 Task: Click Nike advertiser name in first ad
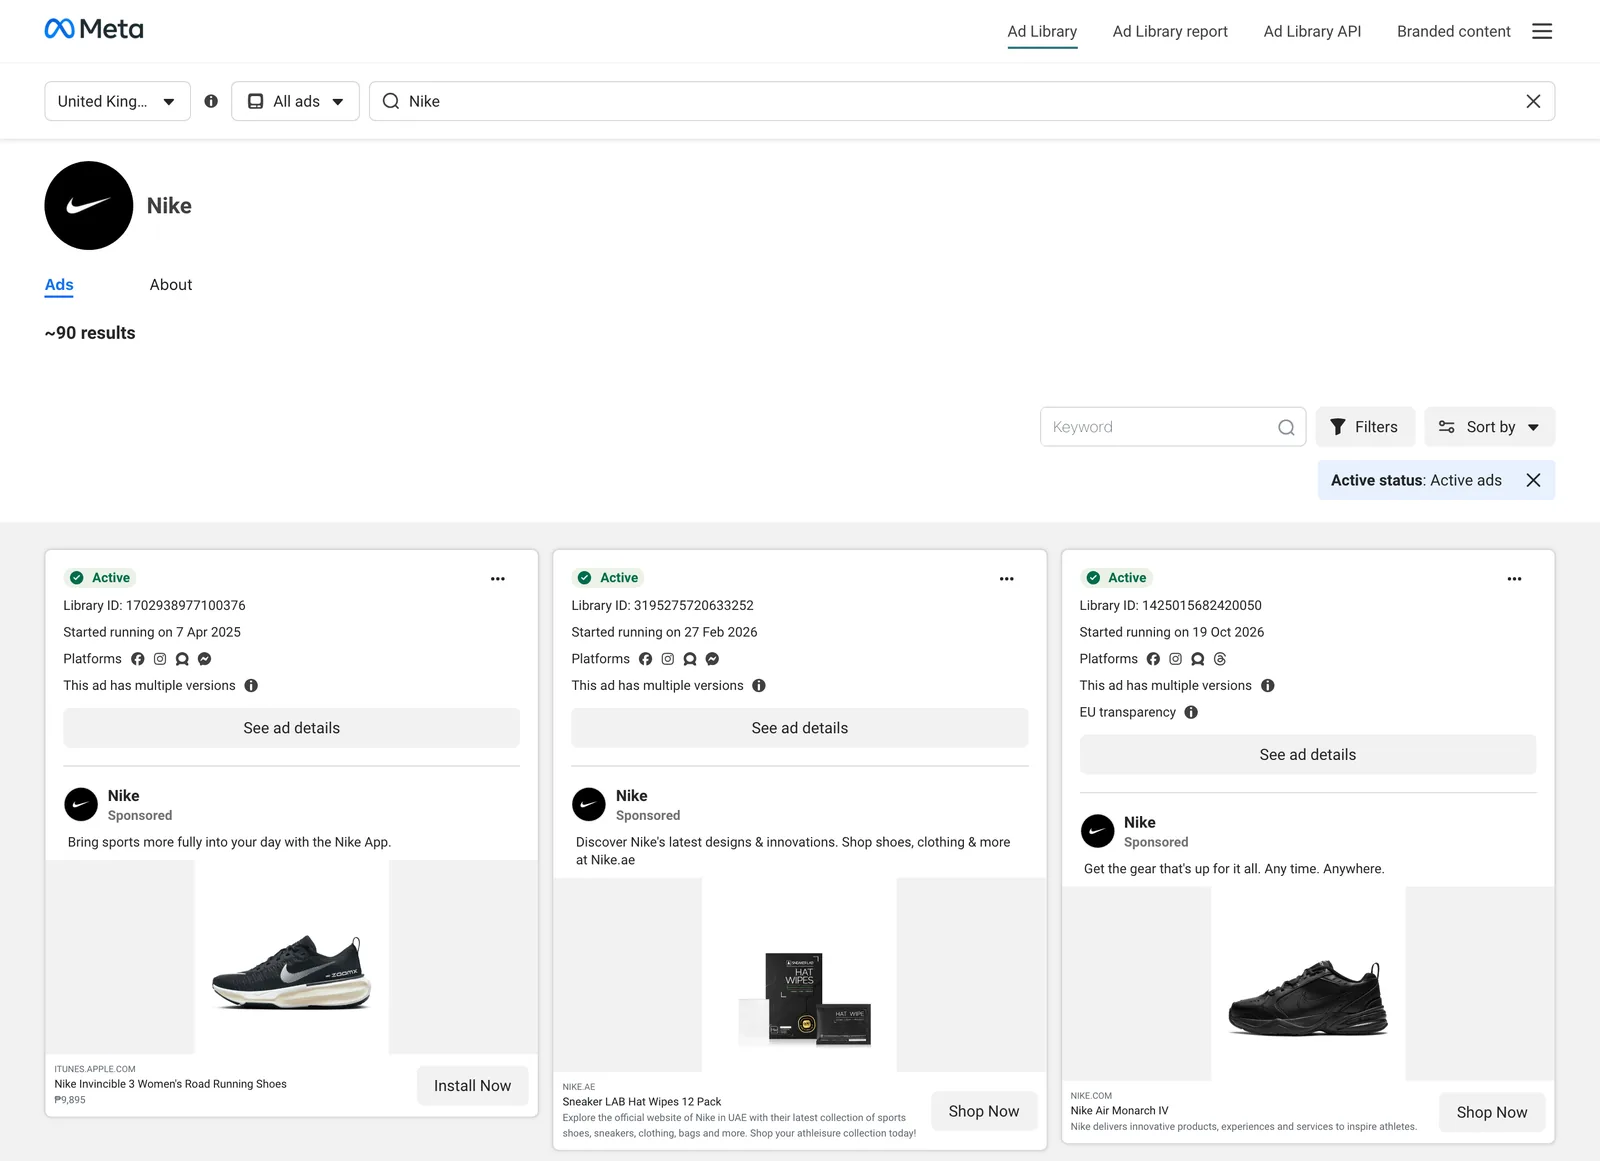(124, 796)
